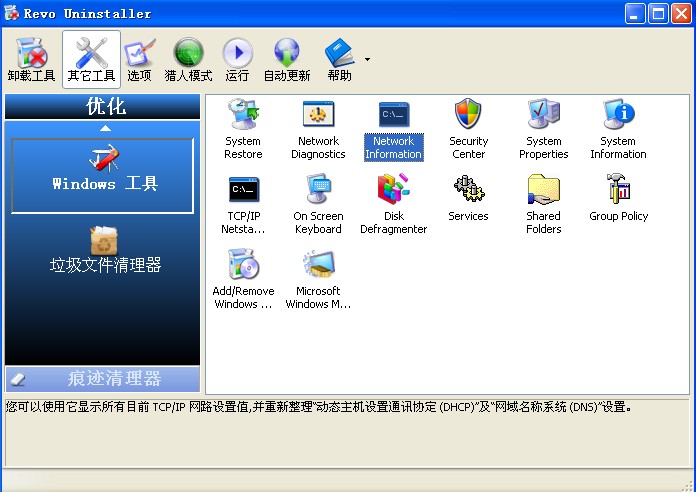
Task: Switch to the 痕迹清理器 panel
Action: pos(103,379)
